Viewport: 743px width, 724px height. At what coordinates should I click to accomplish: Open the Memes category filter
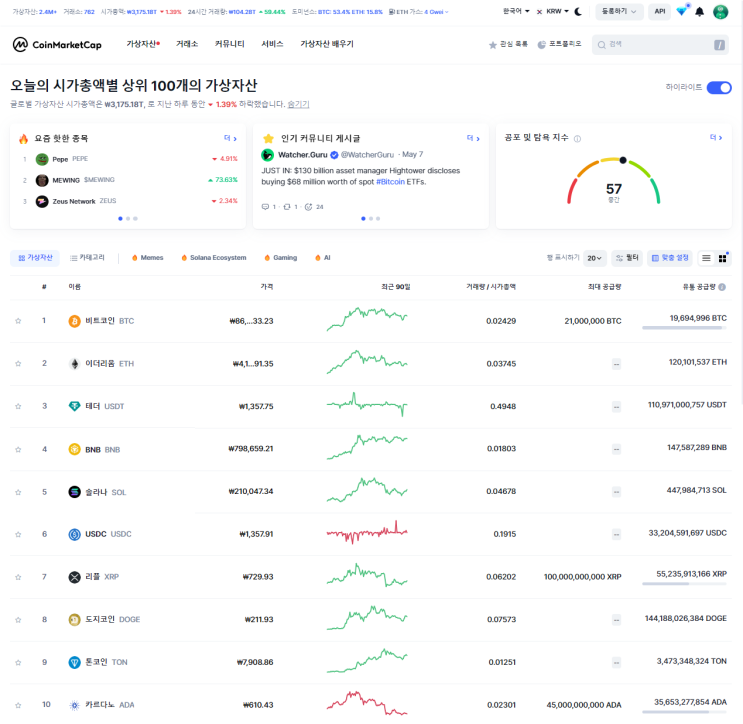coord(147,258)
